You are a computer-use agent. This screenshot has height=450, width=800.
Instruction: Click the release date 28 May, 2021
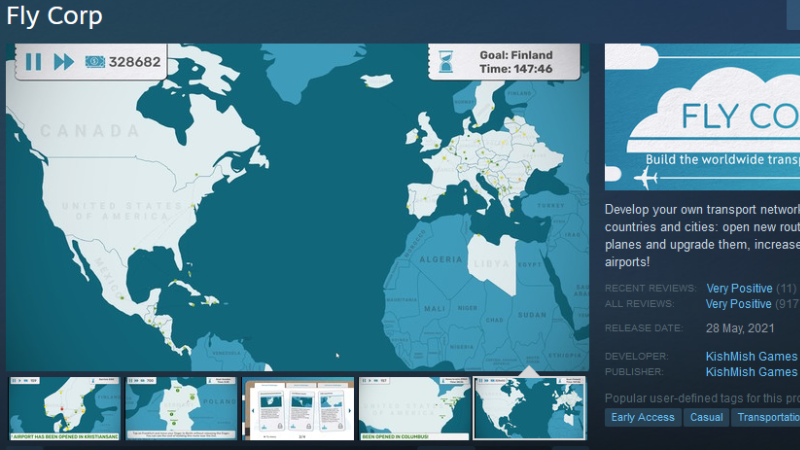(x=740, y=328)
